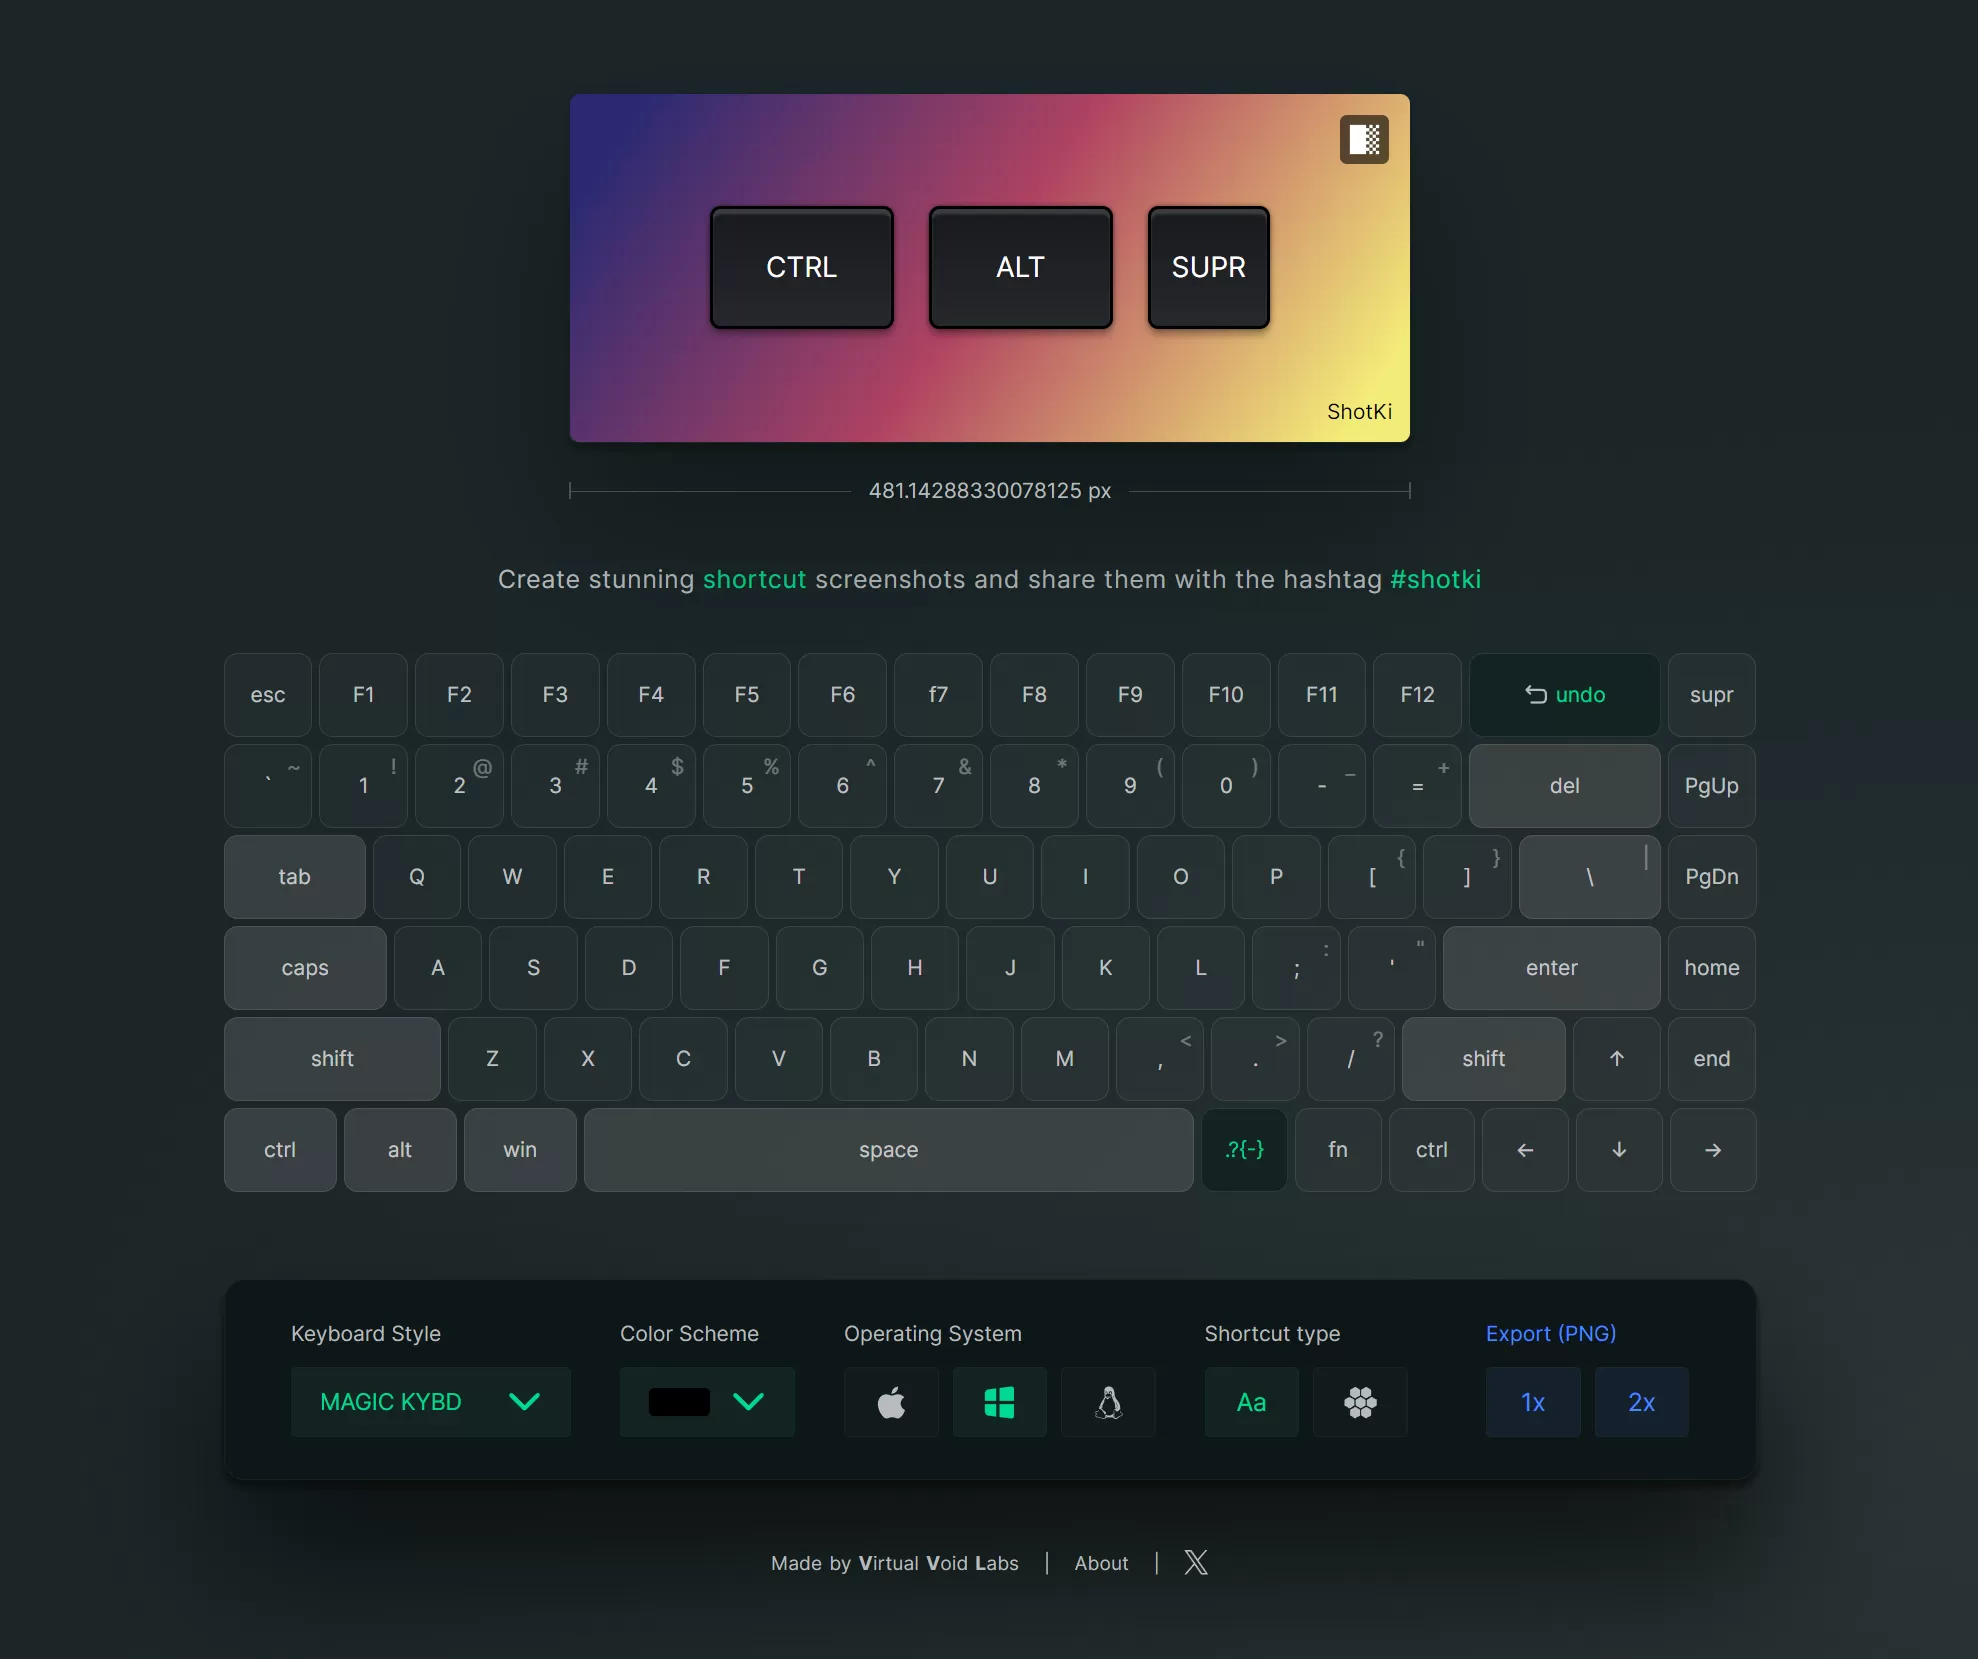Select space bar on virtual keyboard
Image resolution: width=1978 pixels, height=1659 pixels.
(x=889, y=1147)
